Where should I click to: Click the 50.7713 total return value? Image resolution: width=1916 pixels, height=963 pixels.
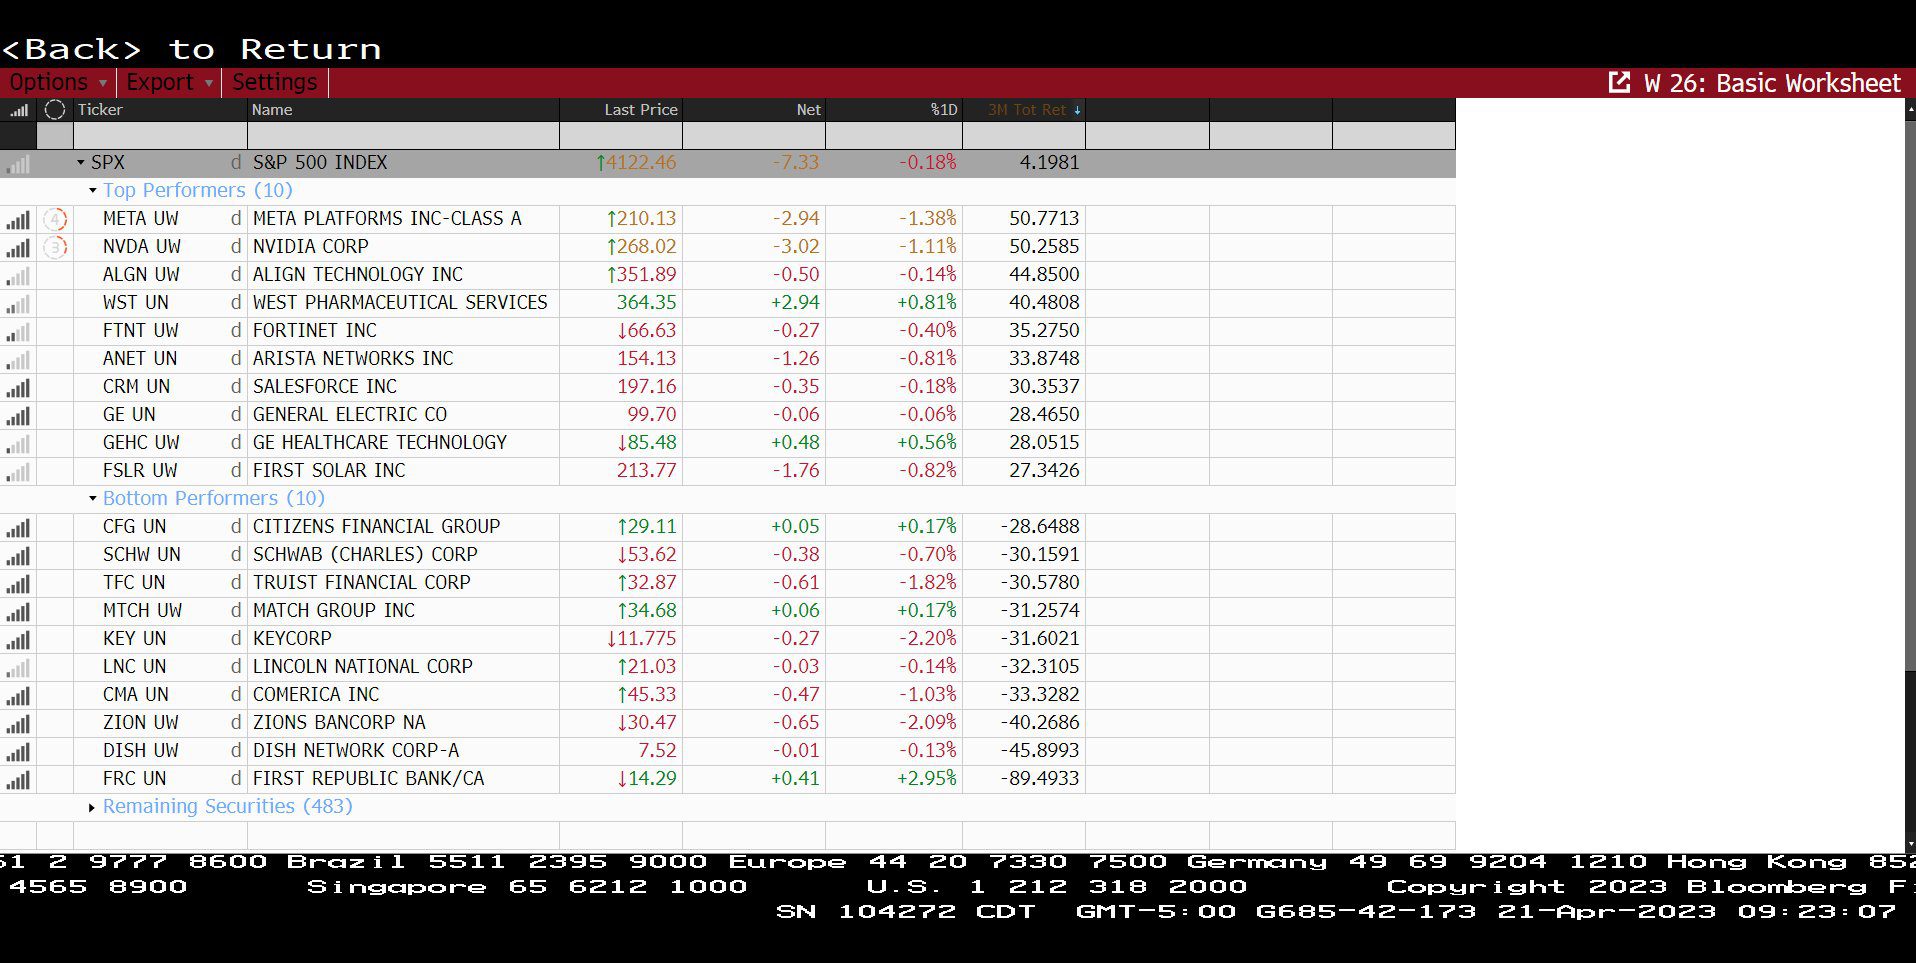tap(1044, 219)
